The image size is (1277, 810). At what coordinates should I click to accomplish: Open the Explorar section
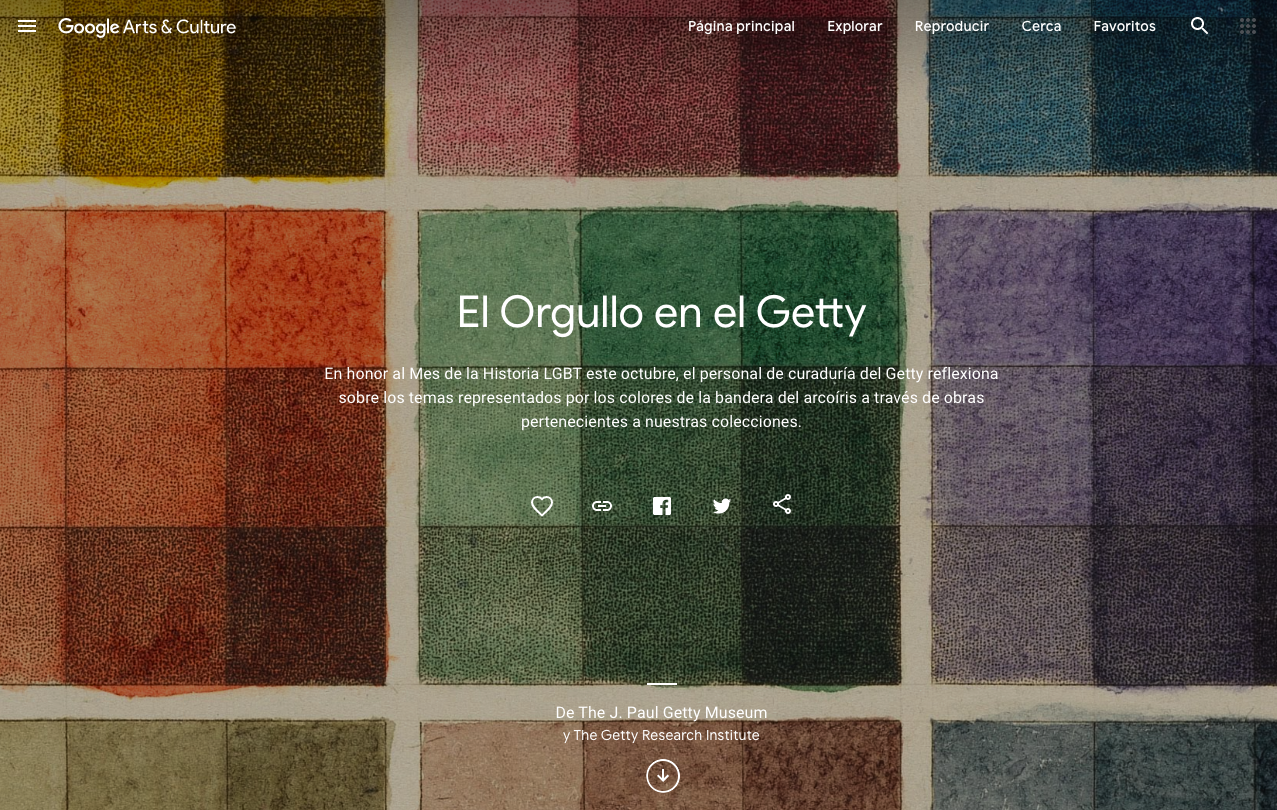click(x=854, y=27)
